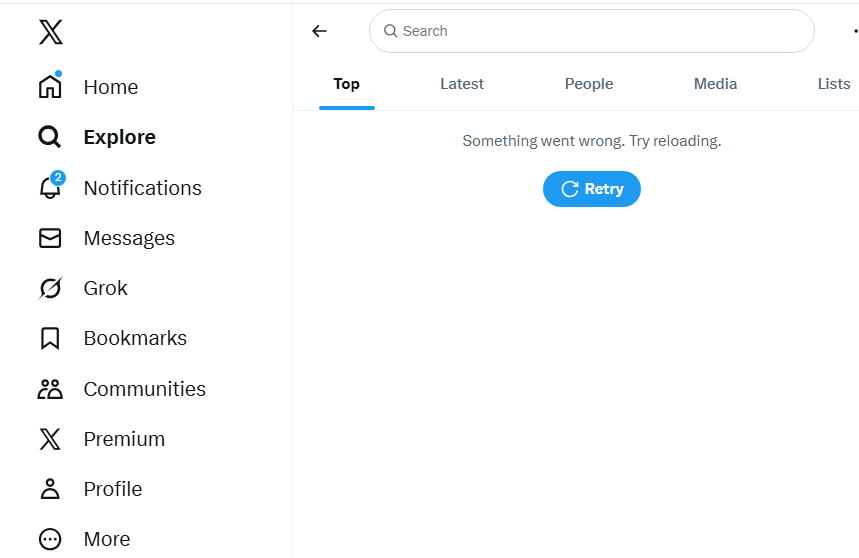Switch to the Latest tab
Viewport: 859px width, 558px height.
pos(462,84)
